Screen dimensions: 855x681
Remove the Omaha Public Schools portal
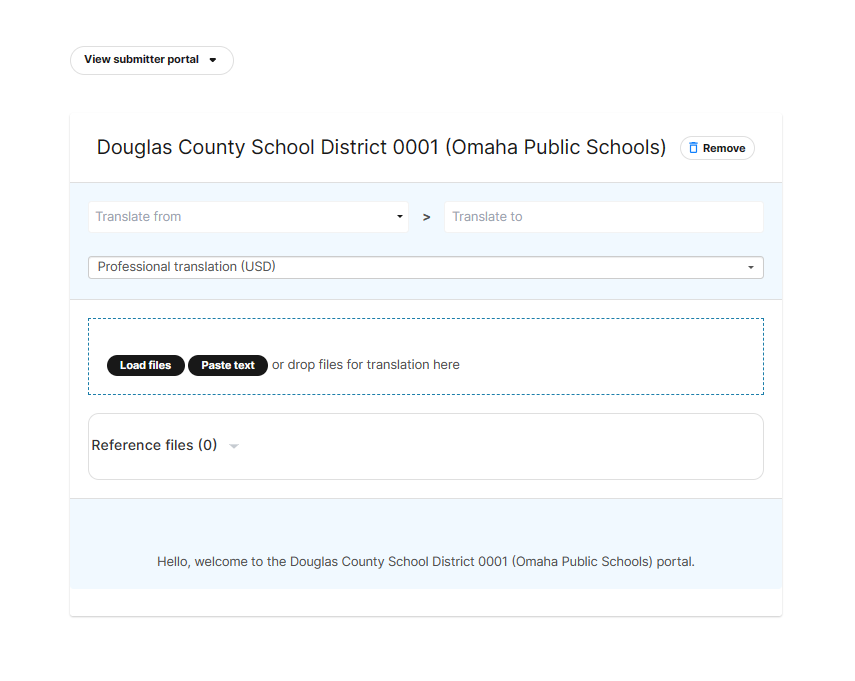tap(717, 148)
